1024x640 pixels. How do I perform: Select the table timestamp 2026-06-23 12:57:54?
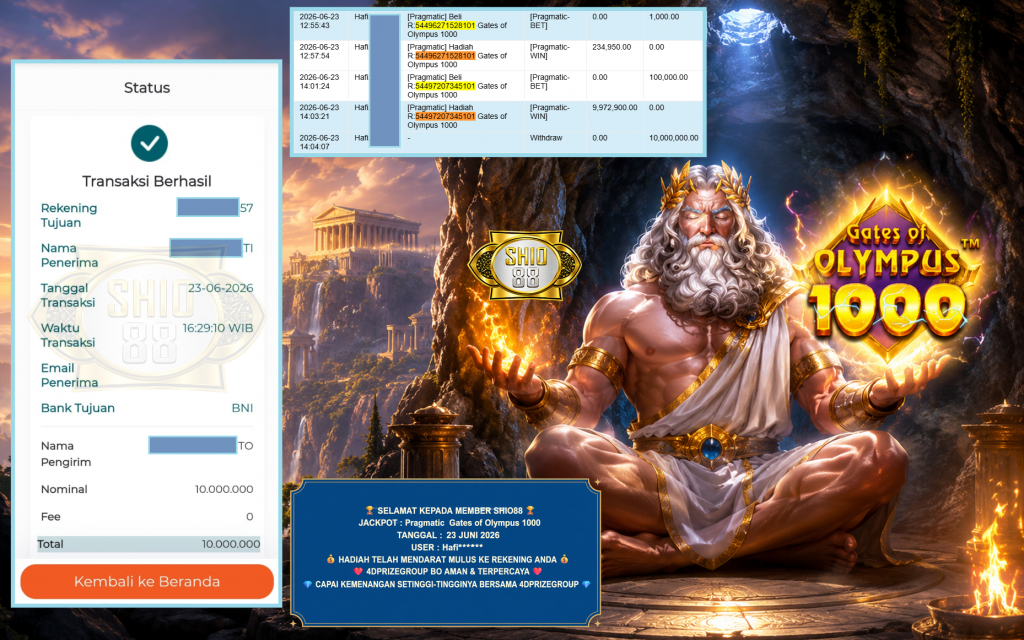(x=319, y=52)
